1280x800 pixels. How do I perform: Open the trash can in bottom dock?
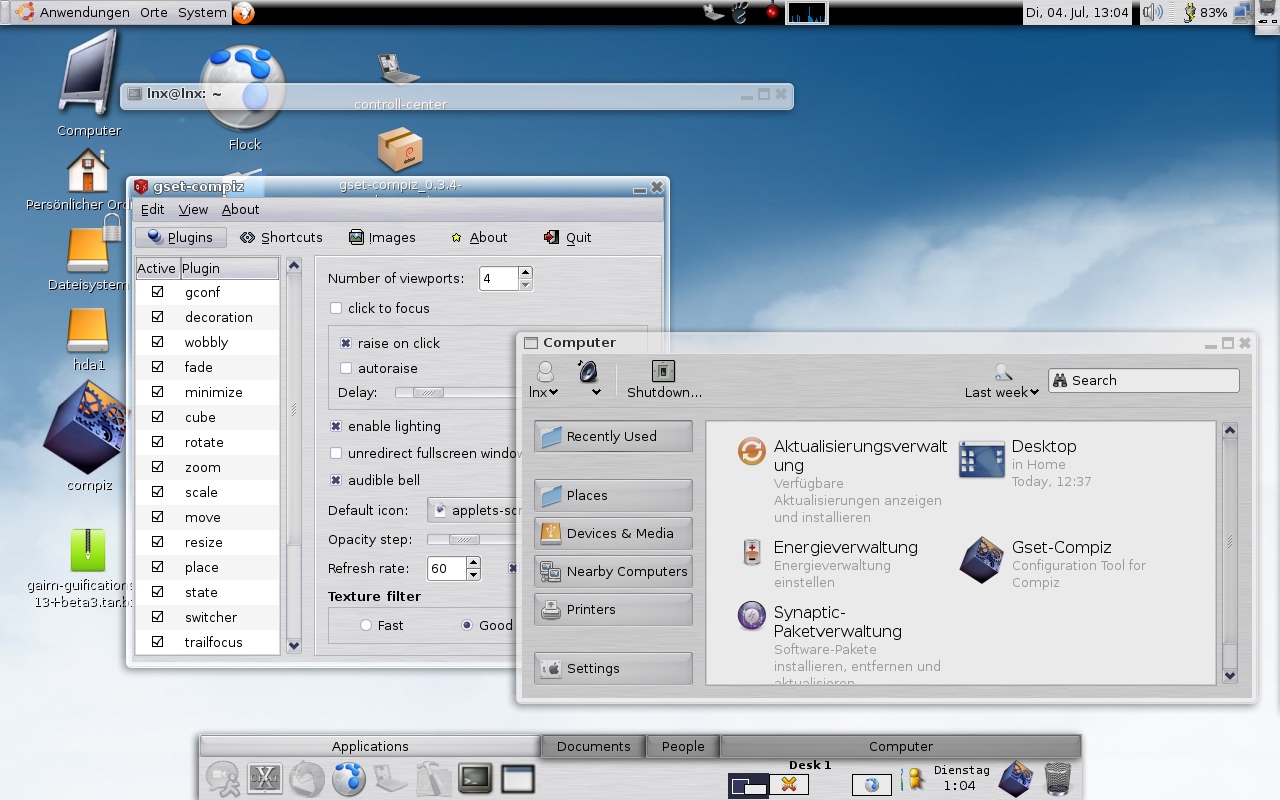(x=1058, y=778)
